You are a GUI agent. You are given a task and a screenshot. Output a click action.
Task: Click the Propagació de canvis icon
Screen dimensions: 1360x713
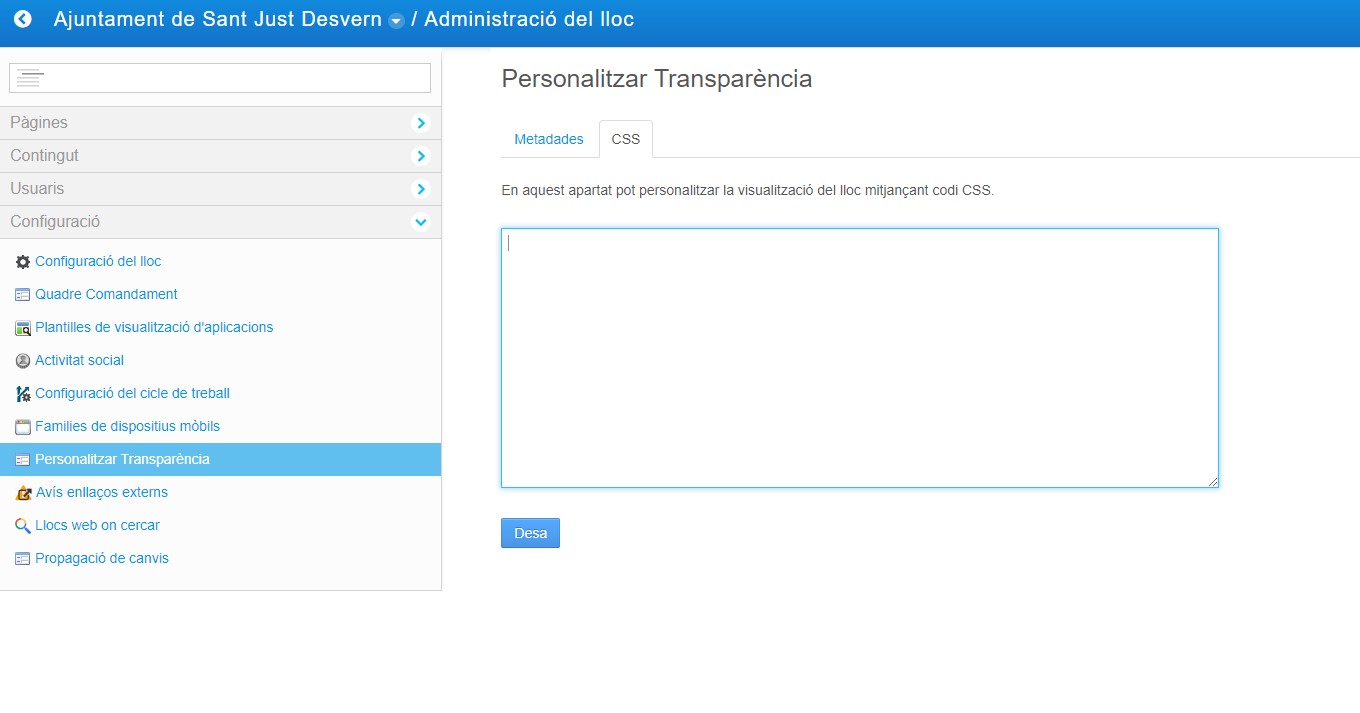23,559
